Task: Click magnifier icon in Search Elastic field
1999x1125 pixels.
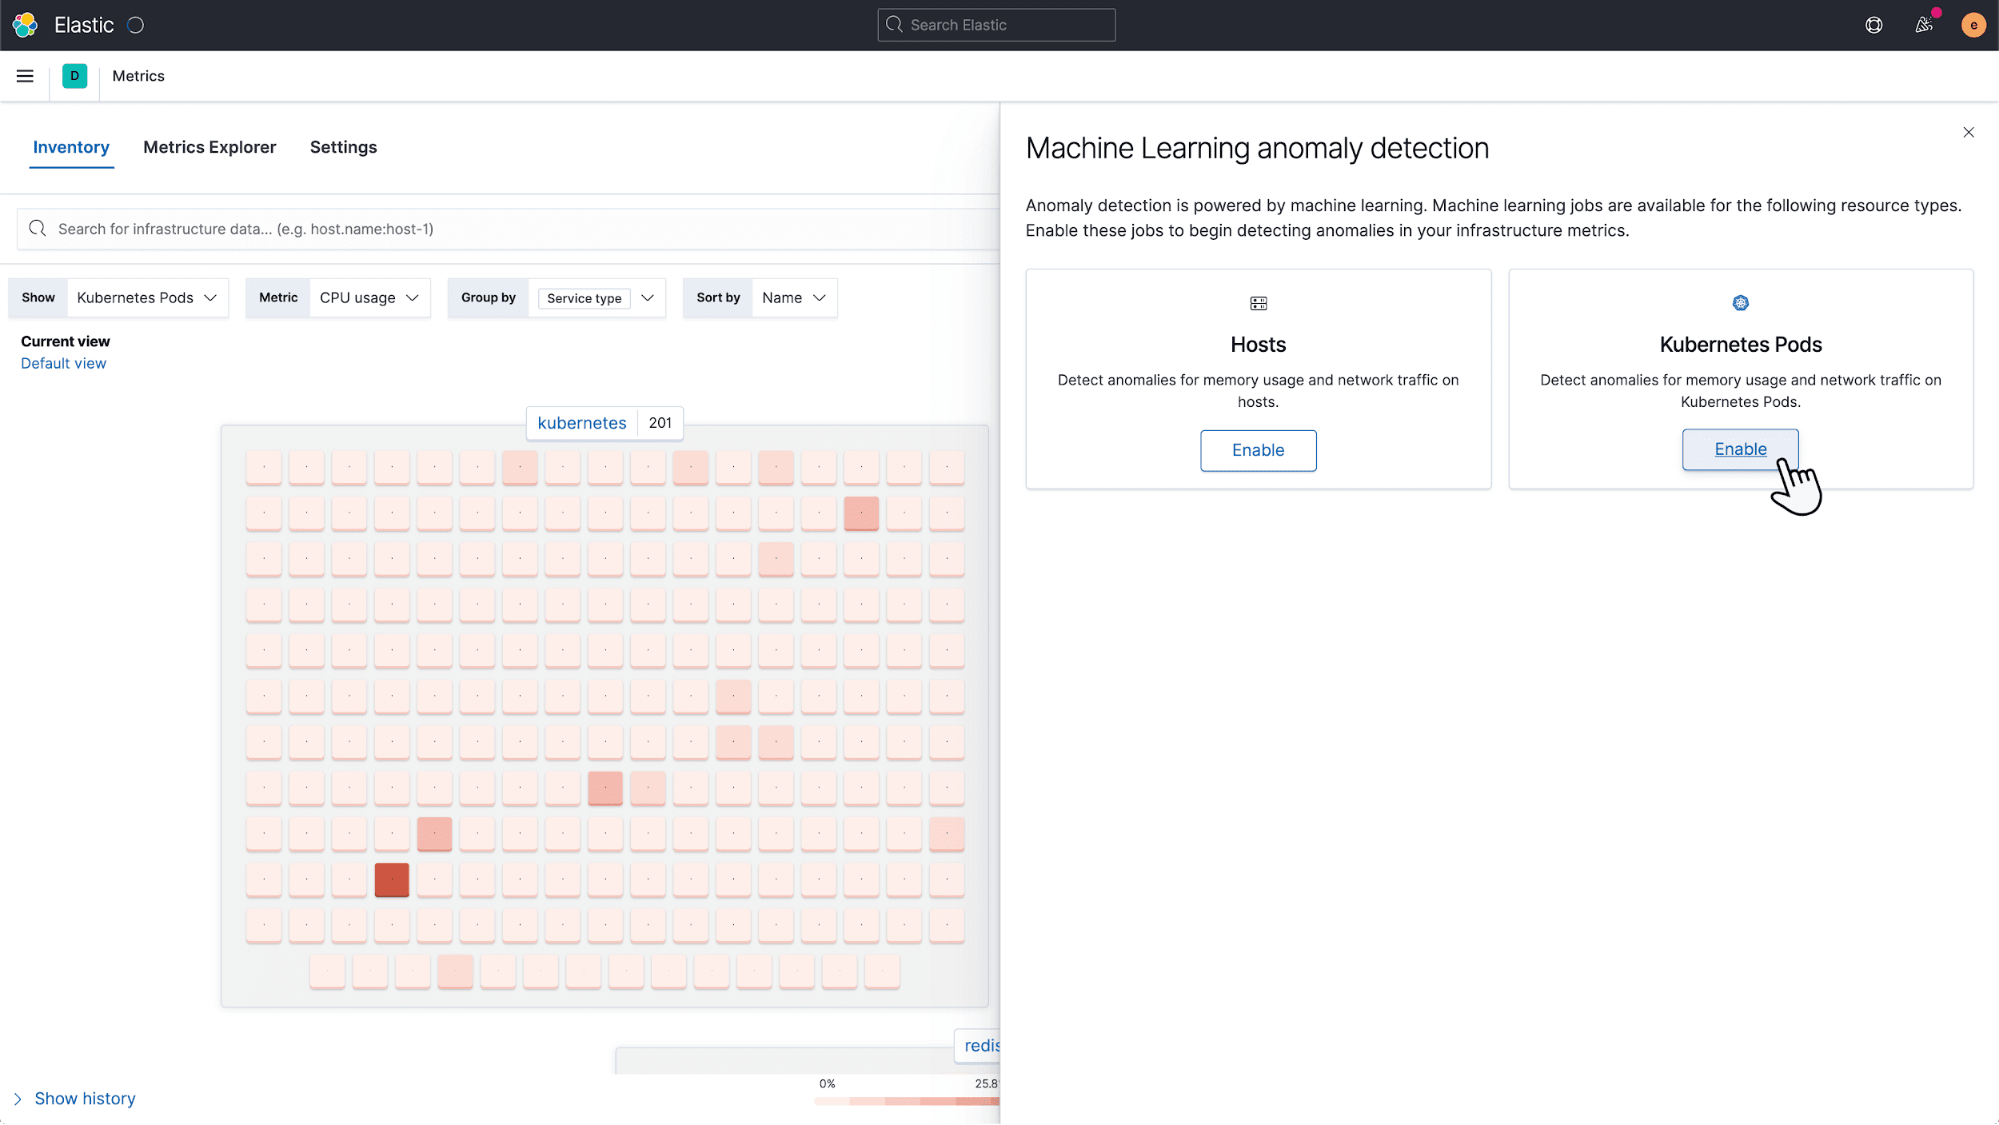Action: click(x=894, y=25)
